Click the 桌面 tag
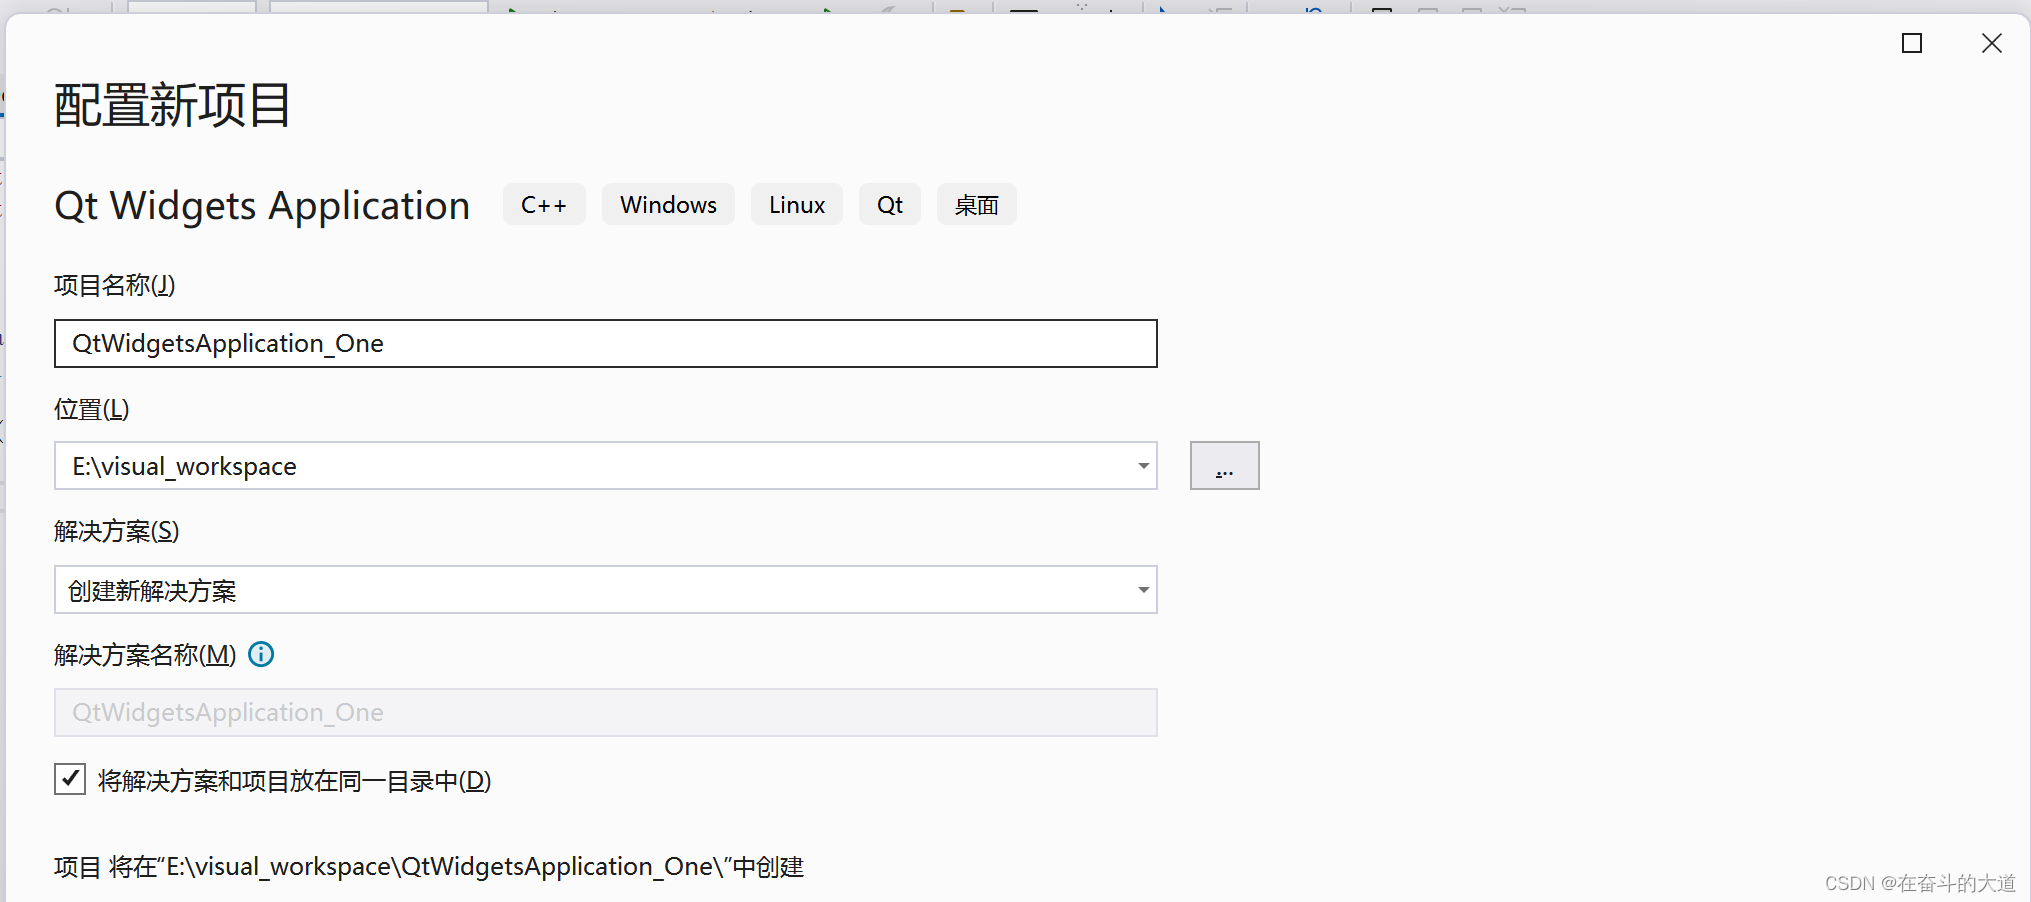Viewport: 2031px width, 902px height. pyautogui.click(x=977, y=204)
